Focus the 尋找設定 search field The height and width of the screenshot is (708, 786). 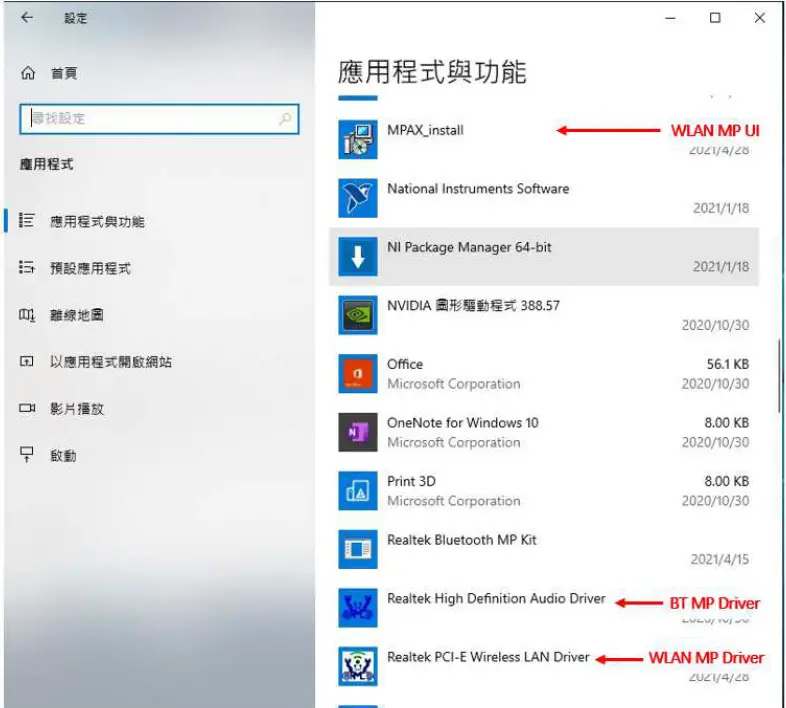click(x=159, y=119)
